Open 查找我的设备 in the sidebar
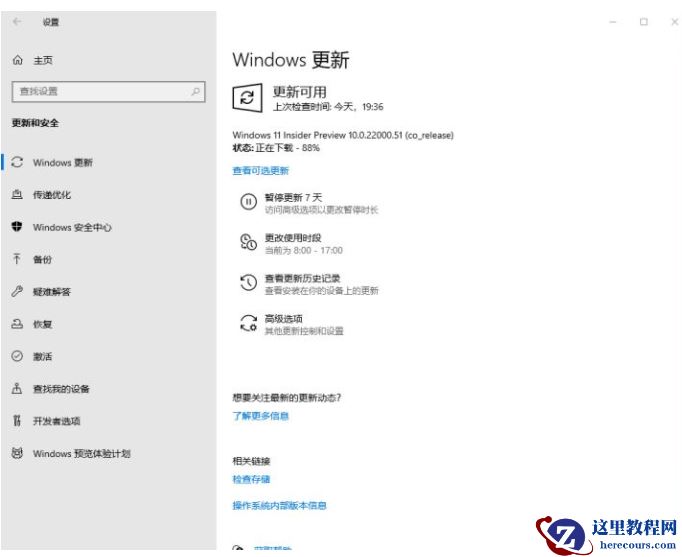Viewport: 682px width, 557px height. coord(61,389)
